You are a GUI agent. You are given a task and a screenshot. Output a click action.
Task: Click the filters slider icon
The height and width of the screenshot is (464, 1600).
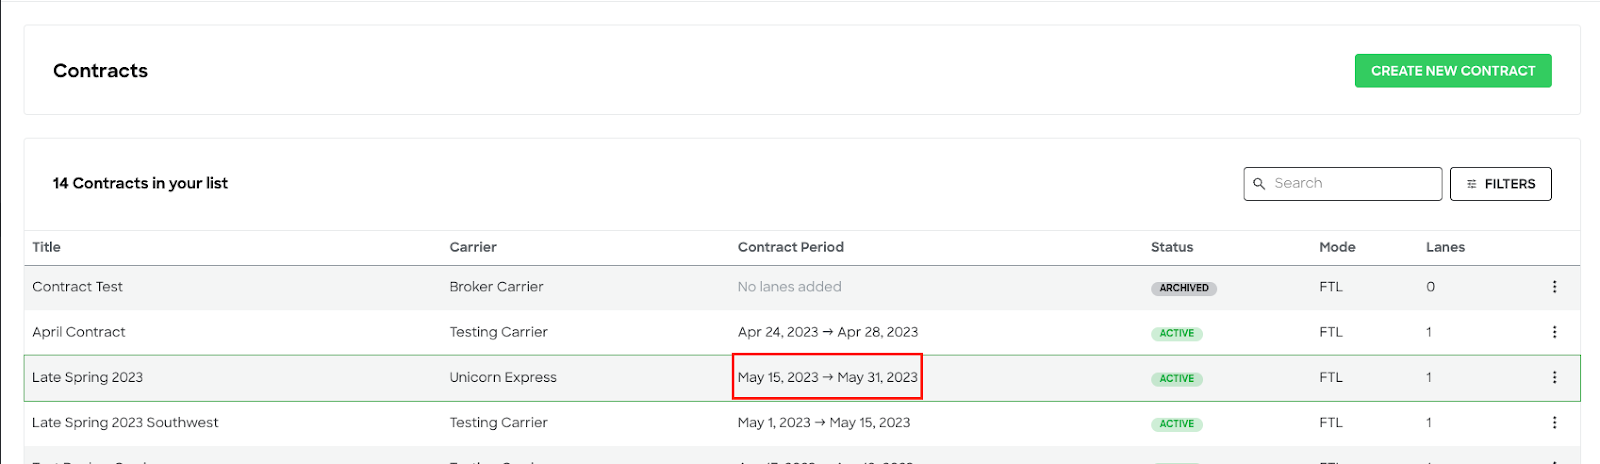point(1471,184)
